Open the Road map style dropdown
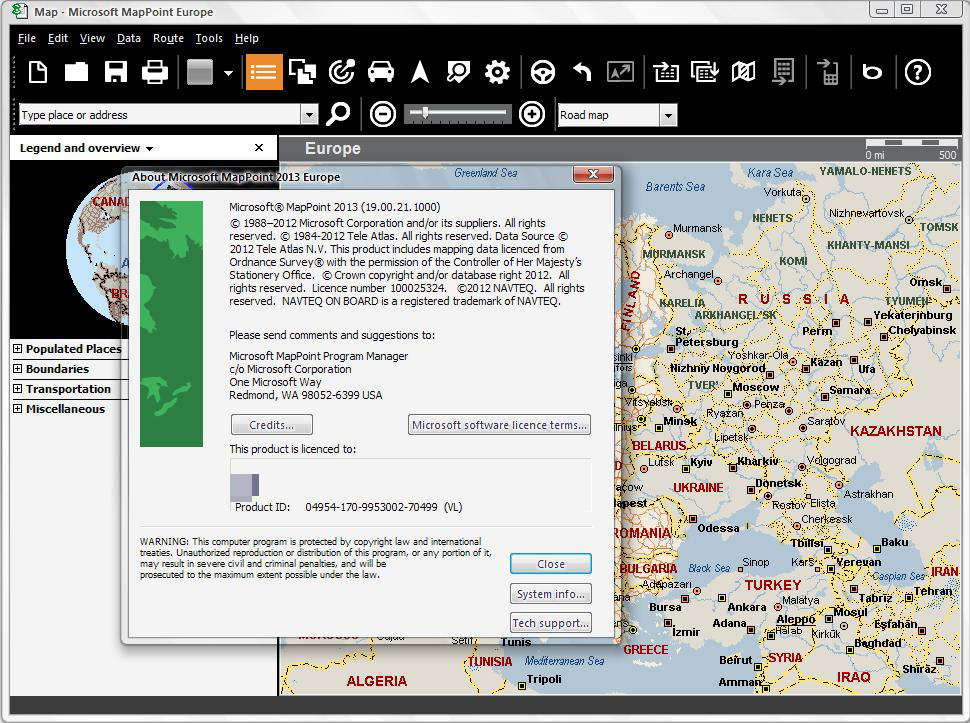The width and height of the screenshot is (970, 723). click(x=668, y=115)
